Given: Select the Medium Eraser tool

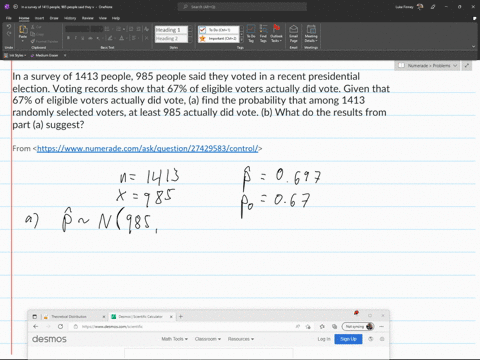Looking at the screenshot, I should click(44, 55).
